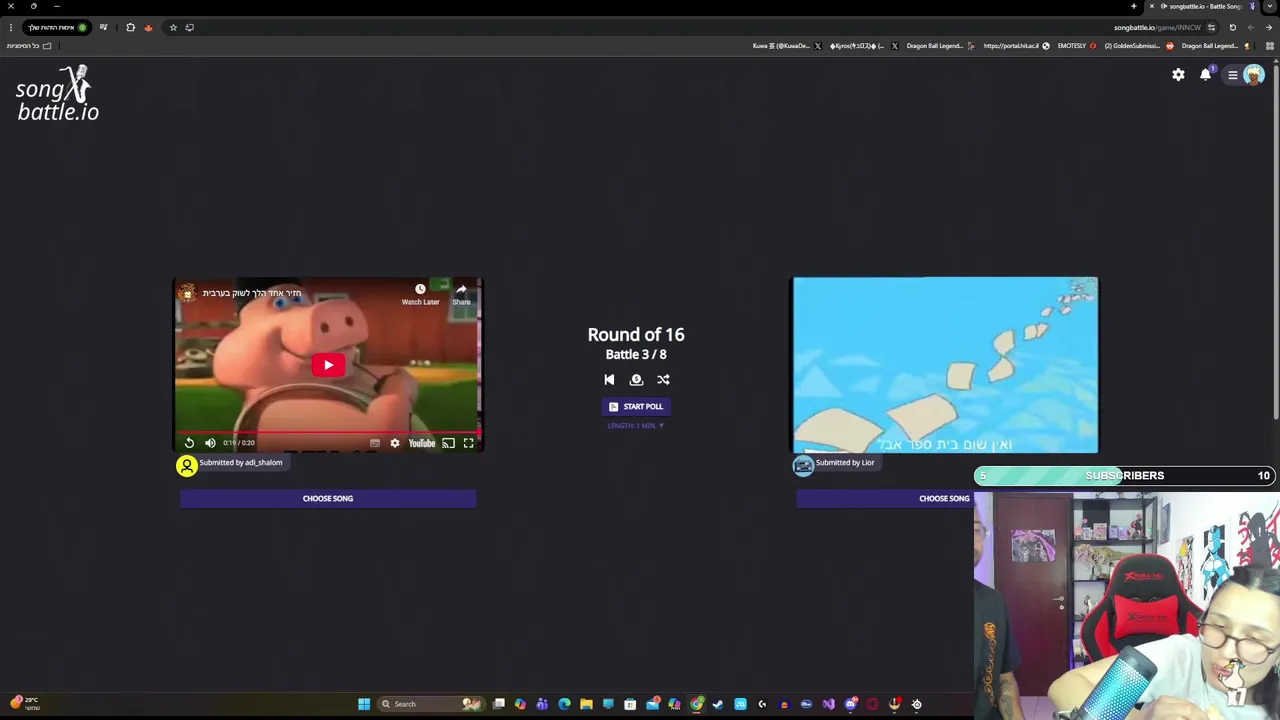The height and width of the screenshot is (720, 1280).
Task: Click the 'Battle 3 / 8' text
Action: click(x=636, y=354)
